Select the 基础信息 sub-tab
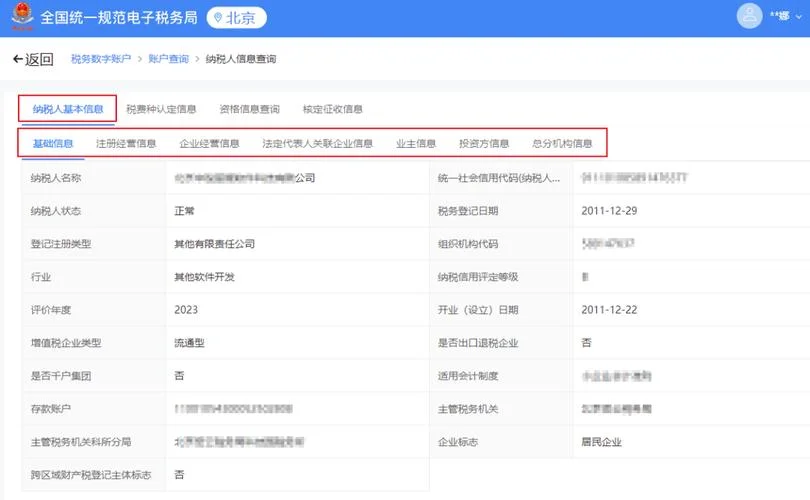Viewport: 810px width, 500px height. tap(53, 144)
